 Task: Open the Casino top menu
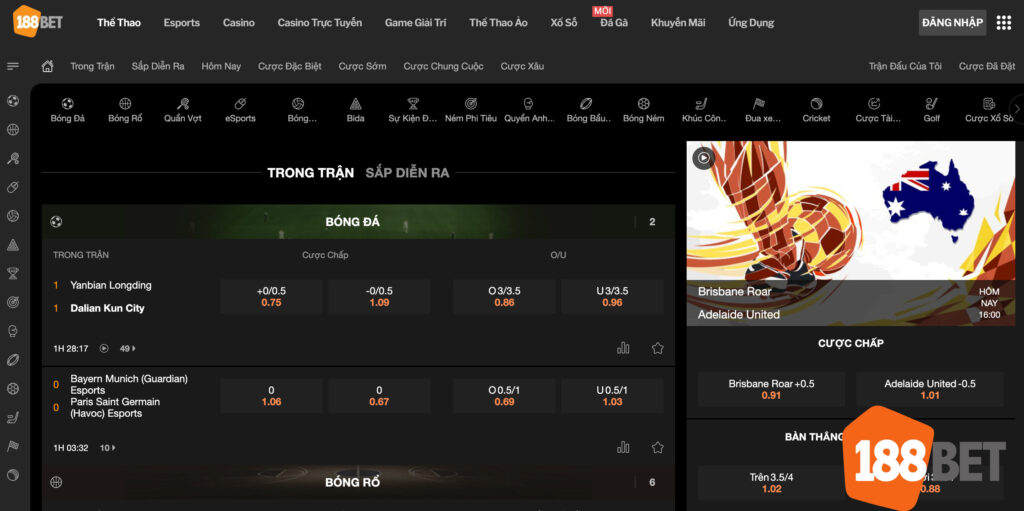pos(238,23)
